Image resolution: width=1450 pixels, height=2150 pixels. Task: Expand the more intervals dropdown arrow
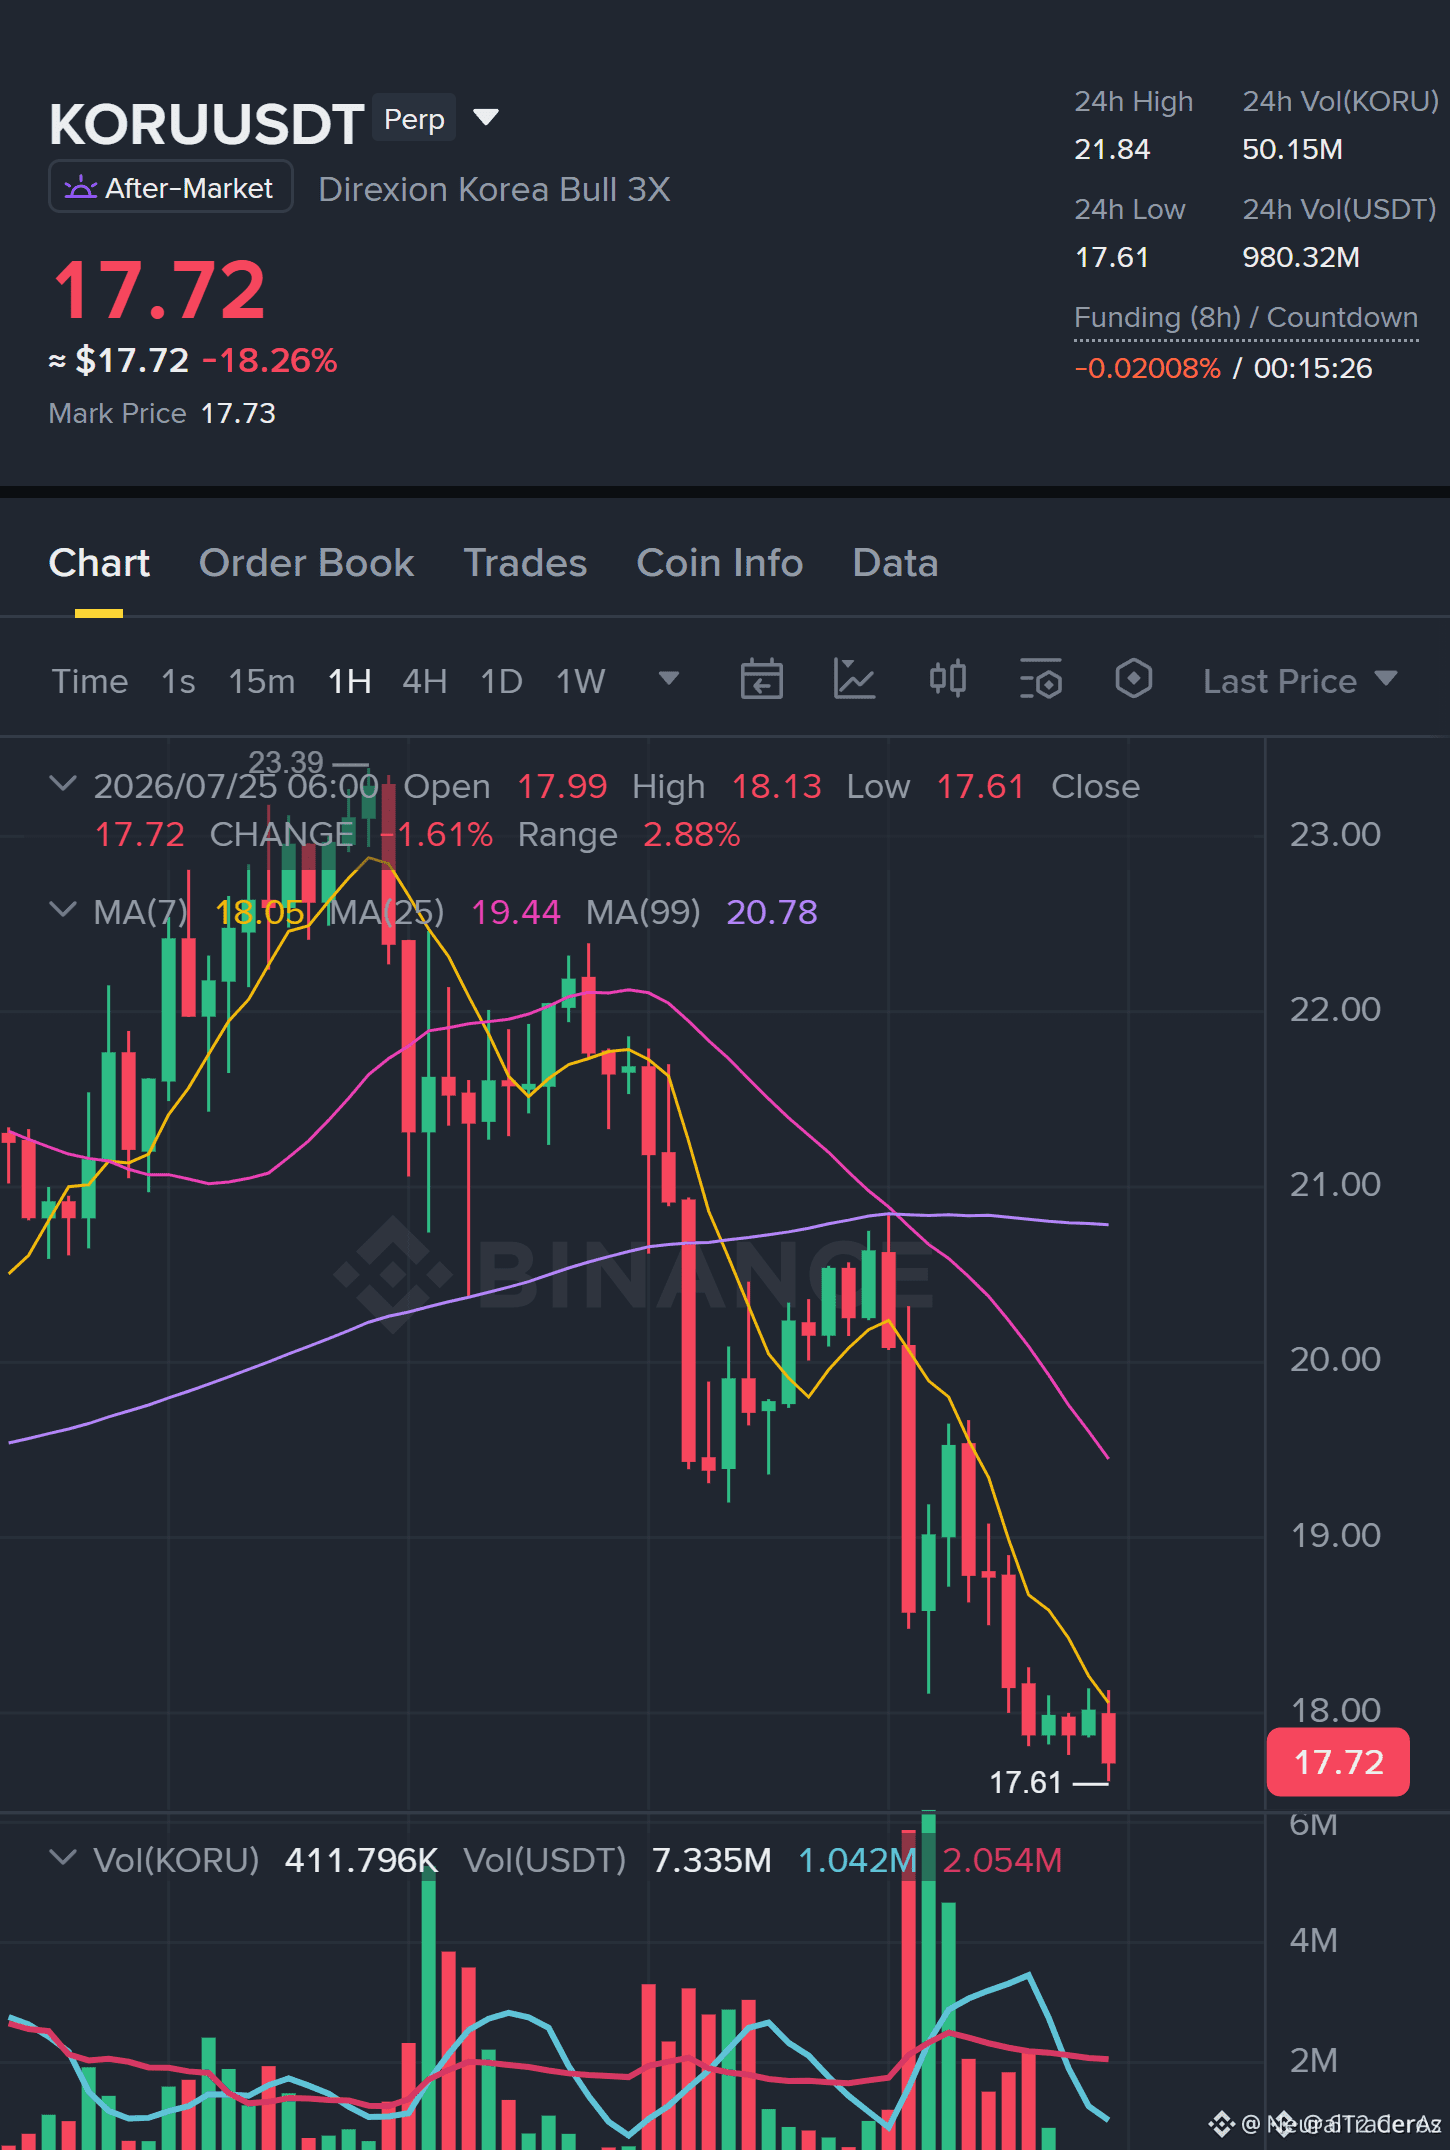[x=669, y=679]
